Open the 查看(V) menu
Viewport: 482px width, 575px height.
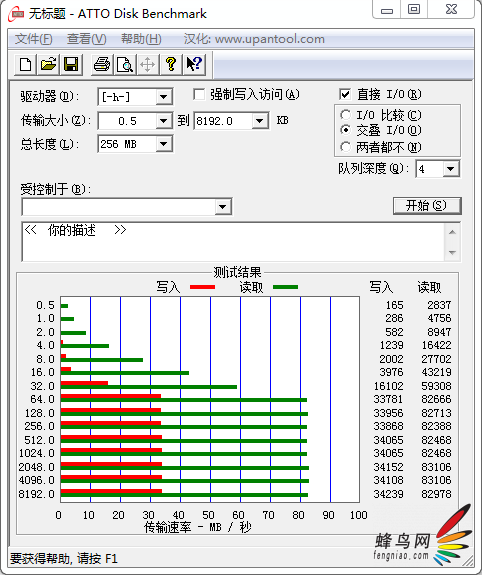pos(87,39)
